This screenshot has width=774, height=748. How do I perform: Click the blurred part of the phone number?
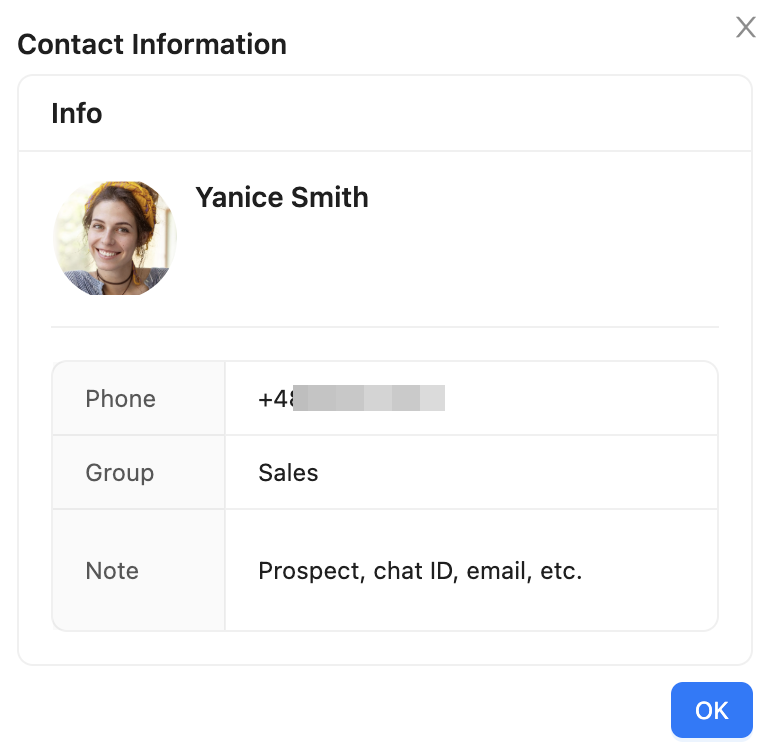click(370, 399)
